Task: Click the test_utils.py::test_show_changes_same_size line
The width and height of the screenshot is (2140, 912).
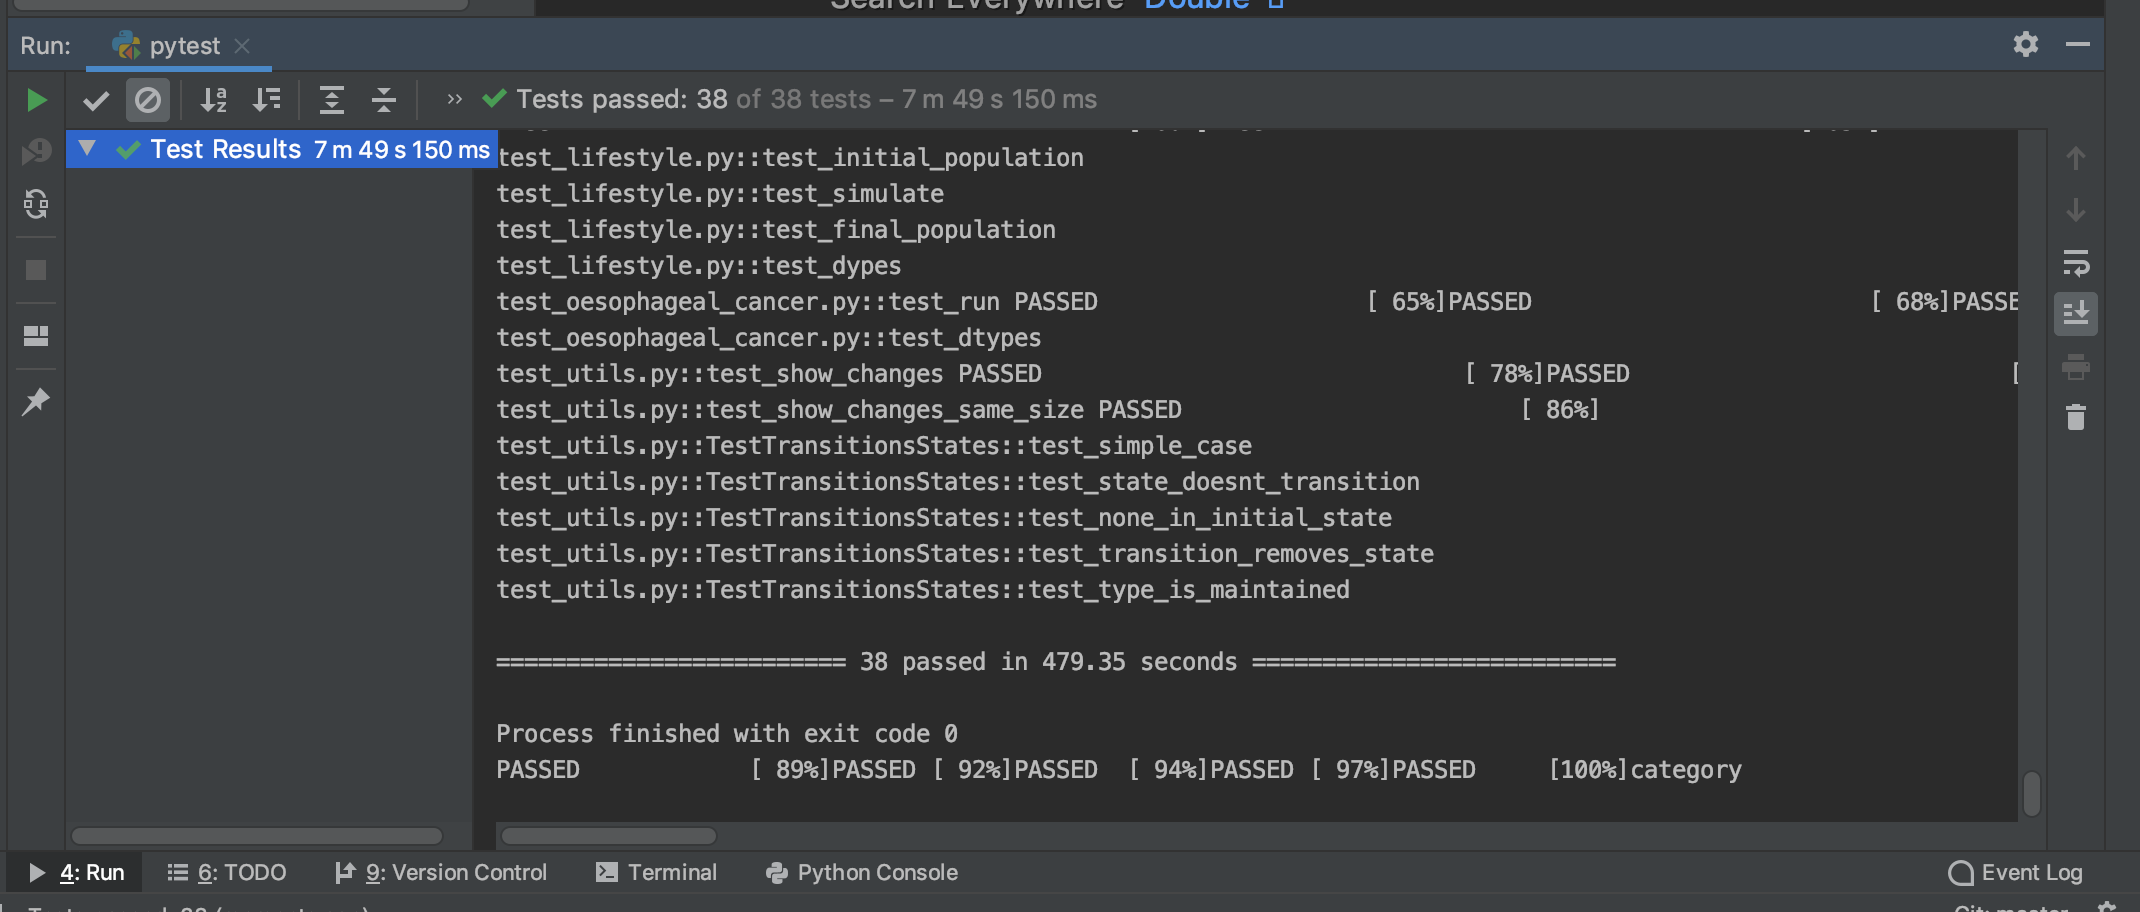Action: (x=839, y=410)
